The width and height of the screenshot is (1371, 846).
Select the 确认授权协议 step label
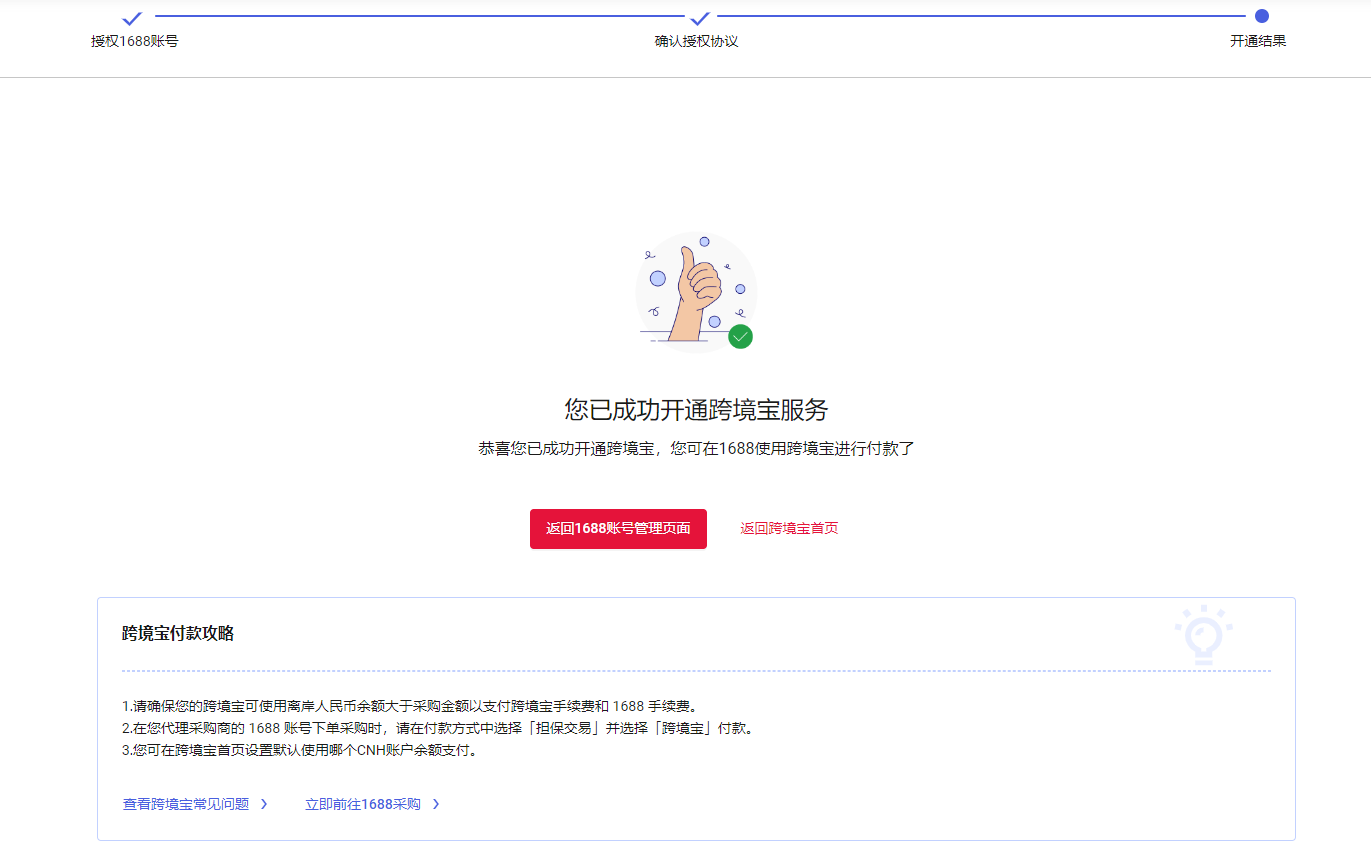point(696,42)
